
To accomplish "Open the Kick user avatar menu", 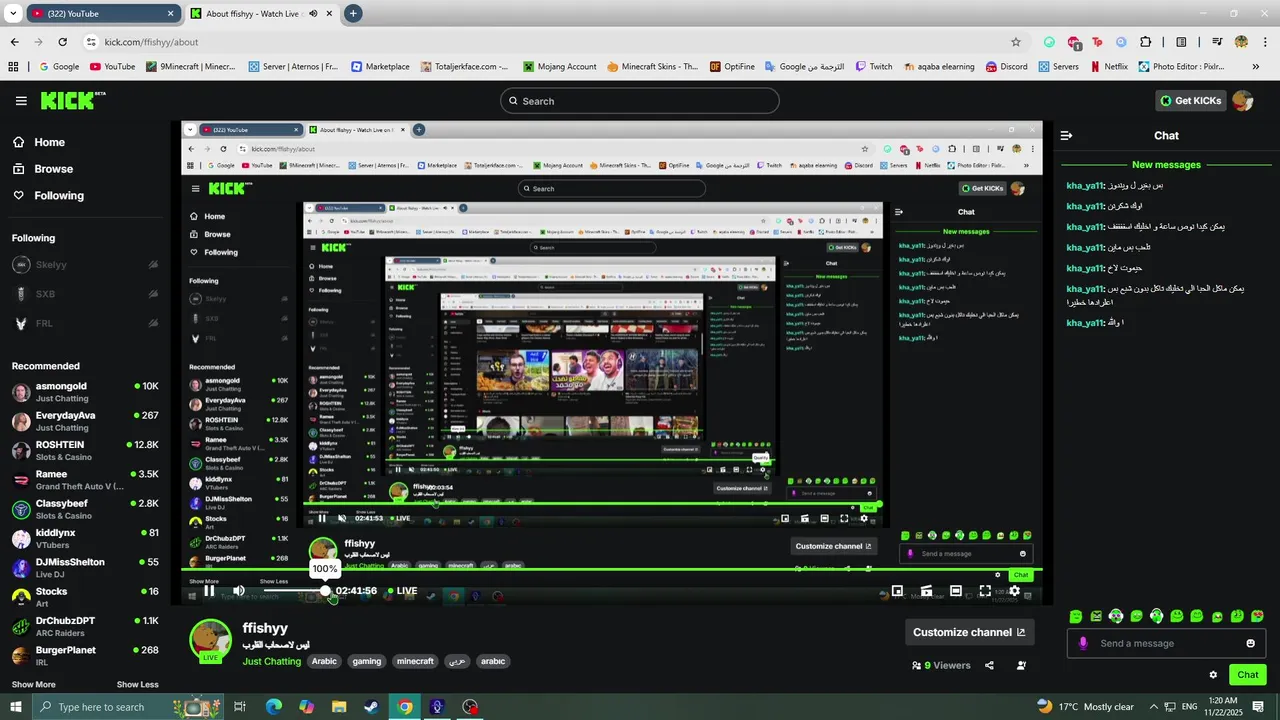I will coord(1243,100).
